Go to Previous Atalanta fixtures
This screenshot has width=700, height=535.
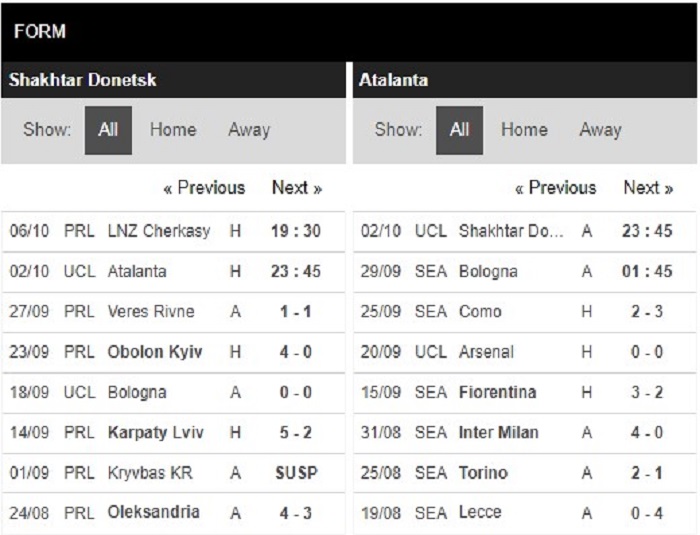(555, 188)
